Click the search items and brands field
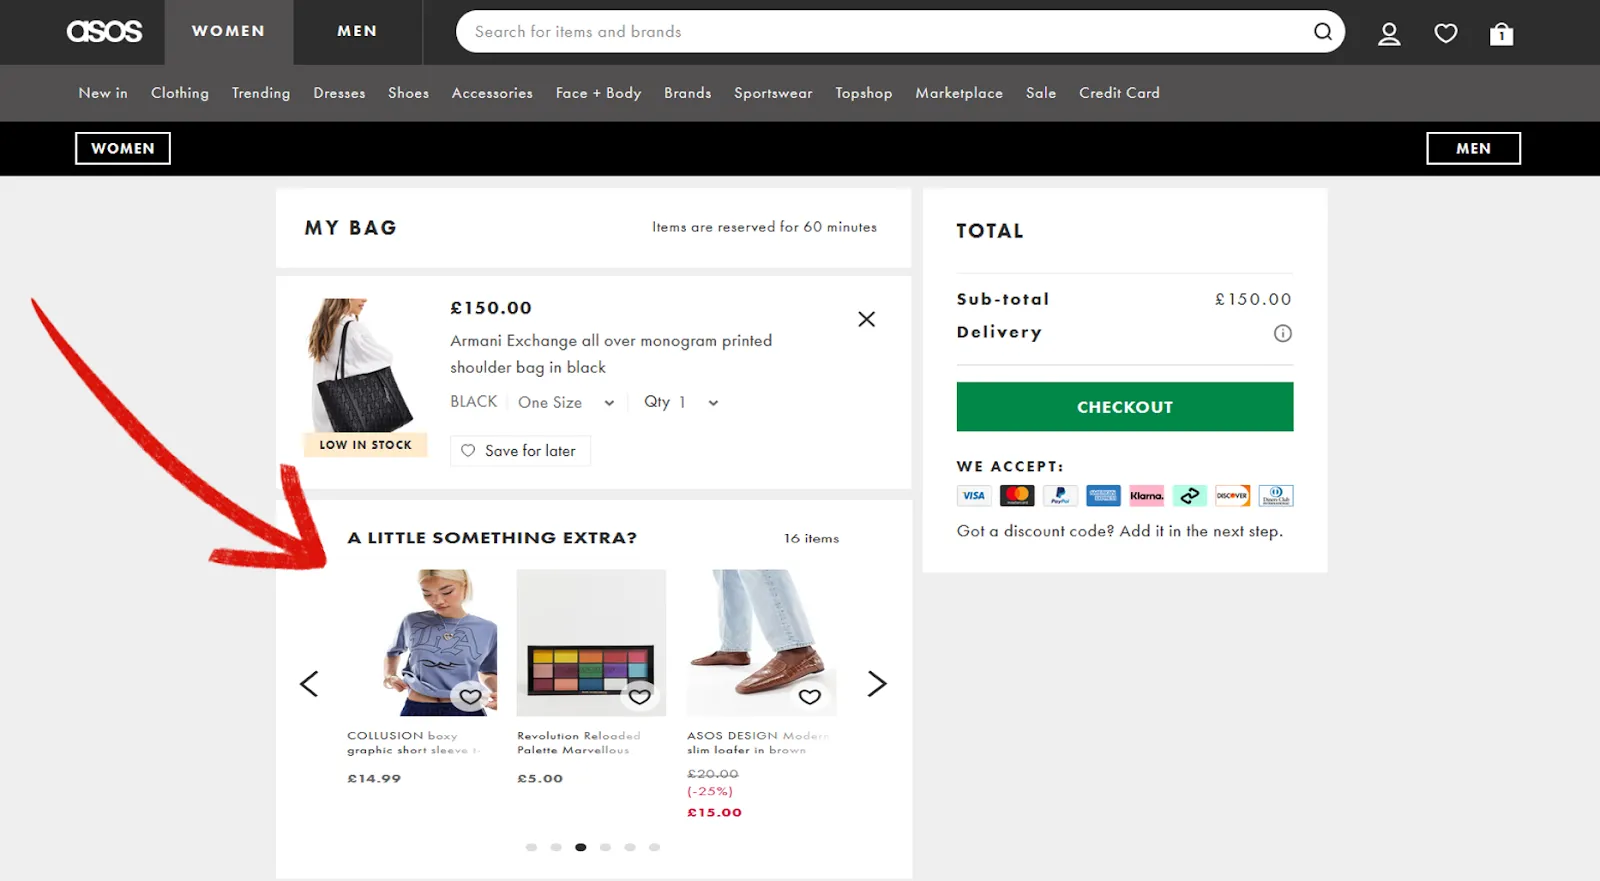This screenshot has width=1600, height=881. point(880,32)
